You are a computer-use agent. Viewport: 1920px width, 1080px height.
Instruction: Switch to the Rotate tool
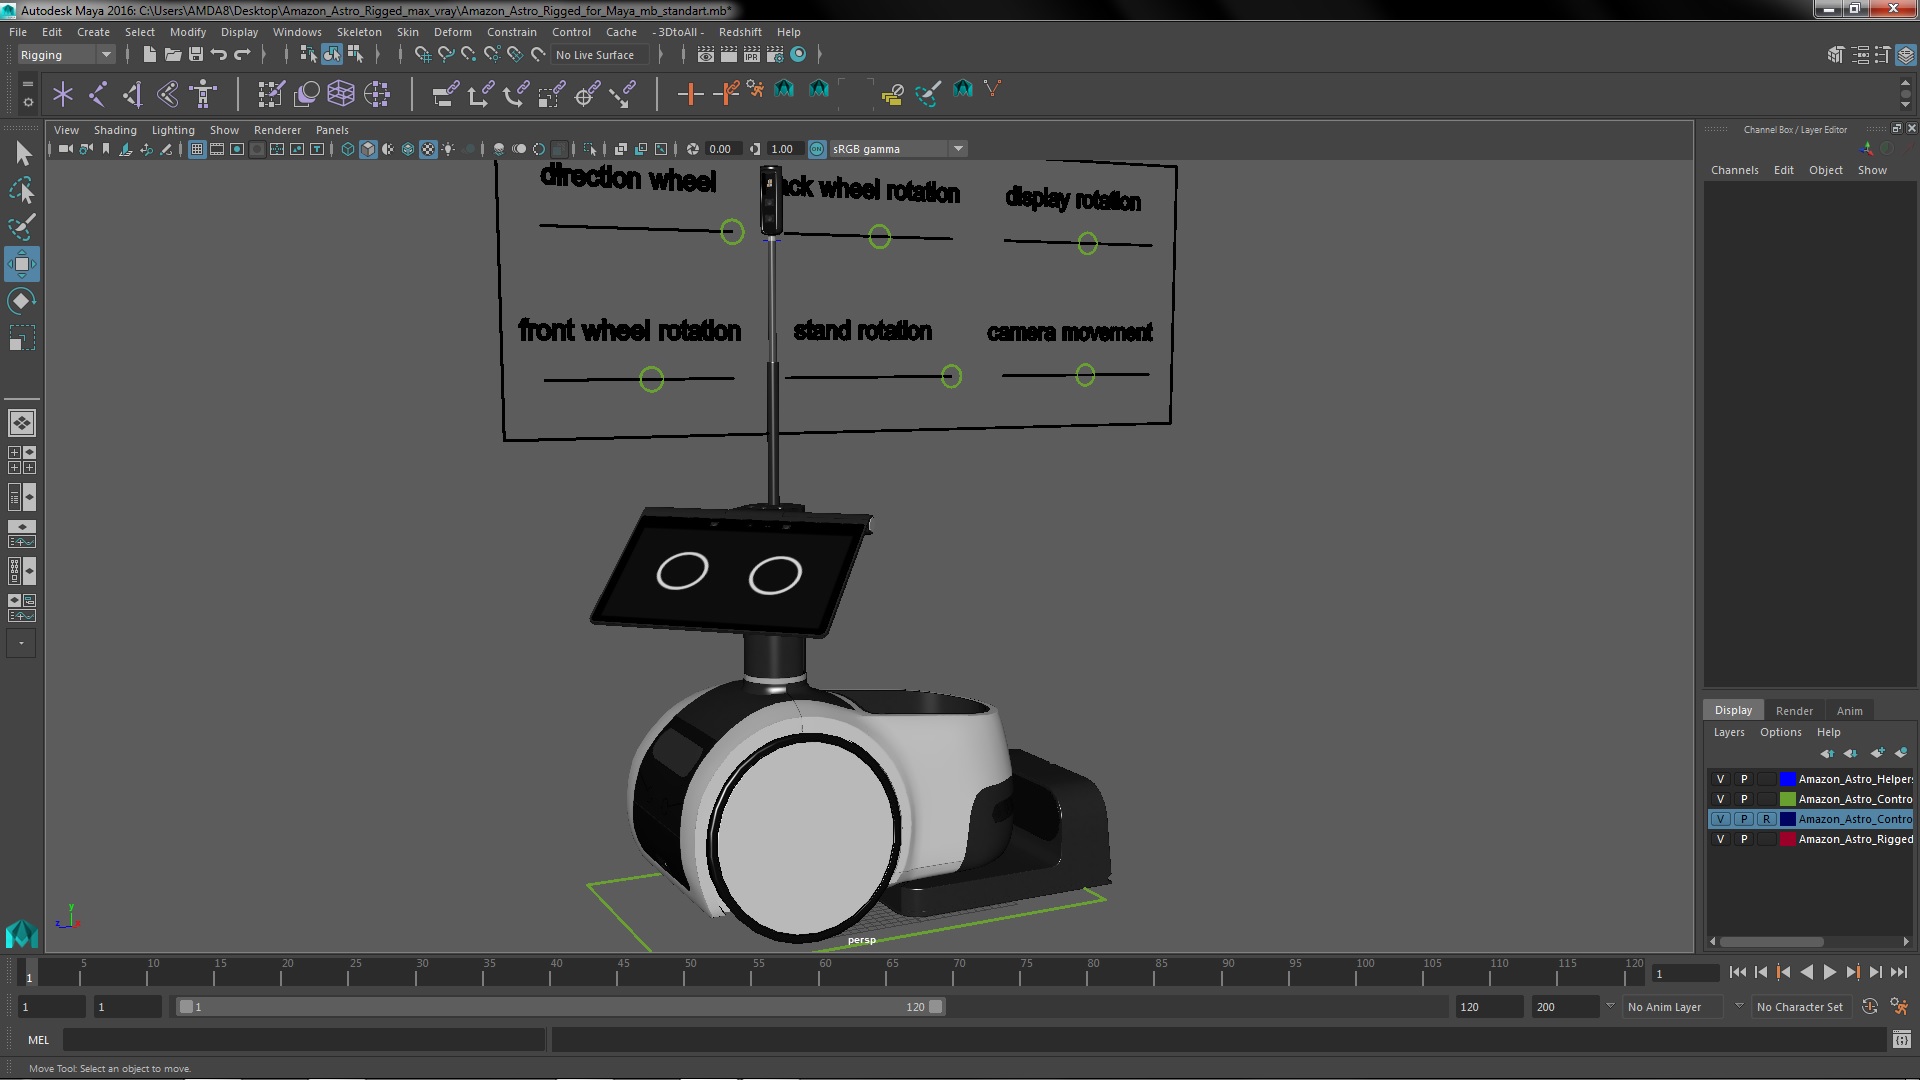22,301
